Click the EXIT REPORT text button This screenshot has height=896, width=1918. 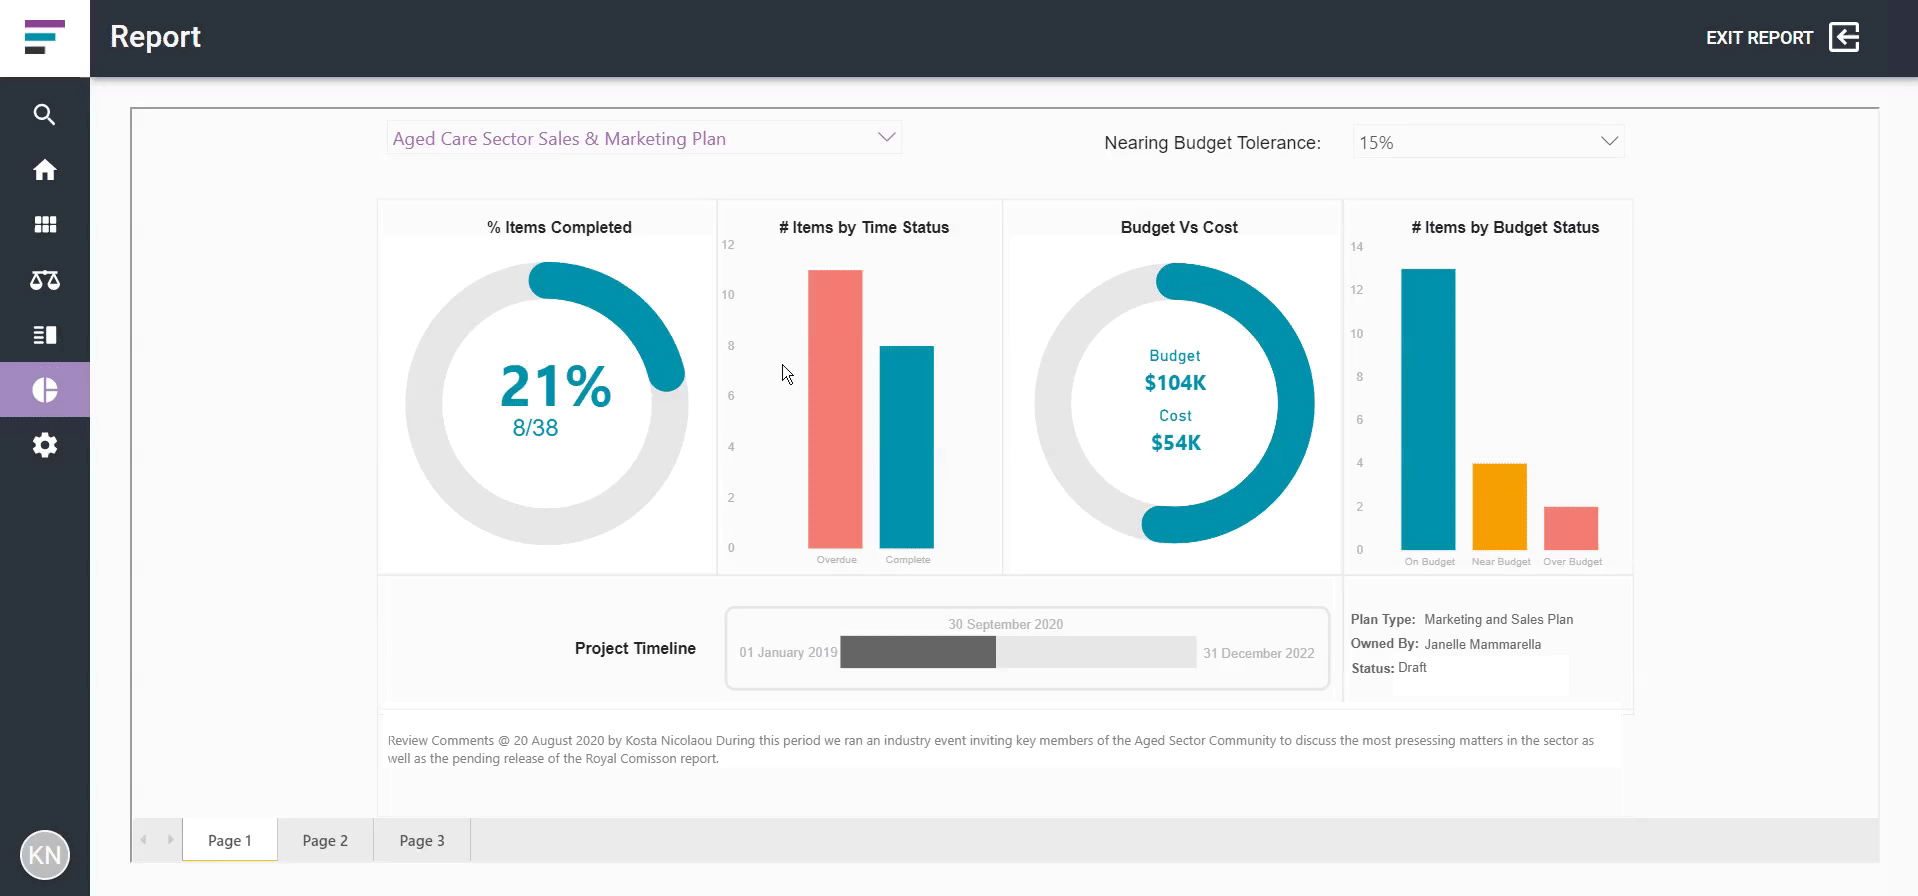[1759, 38]
